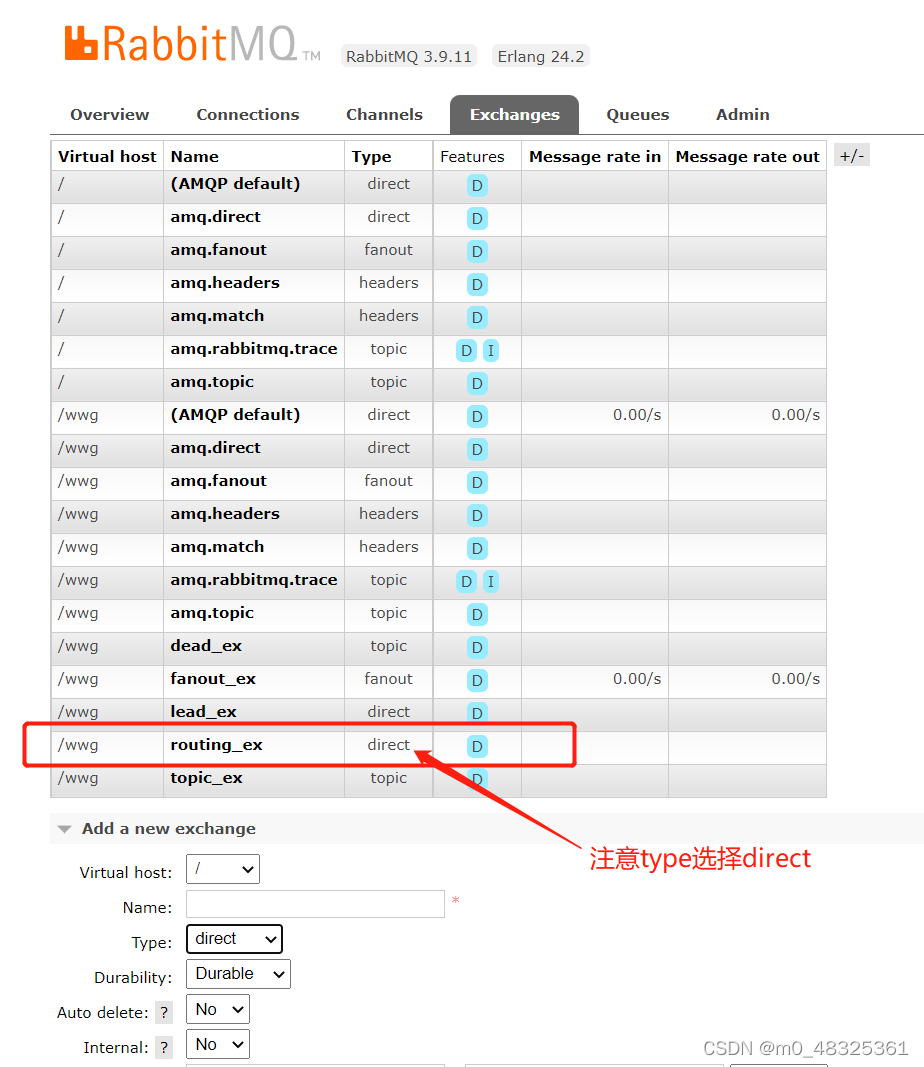Click the D badge on lead_ex row
This screenshot has width=924, height=1067.
coord(477,713)
